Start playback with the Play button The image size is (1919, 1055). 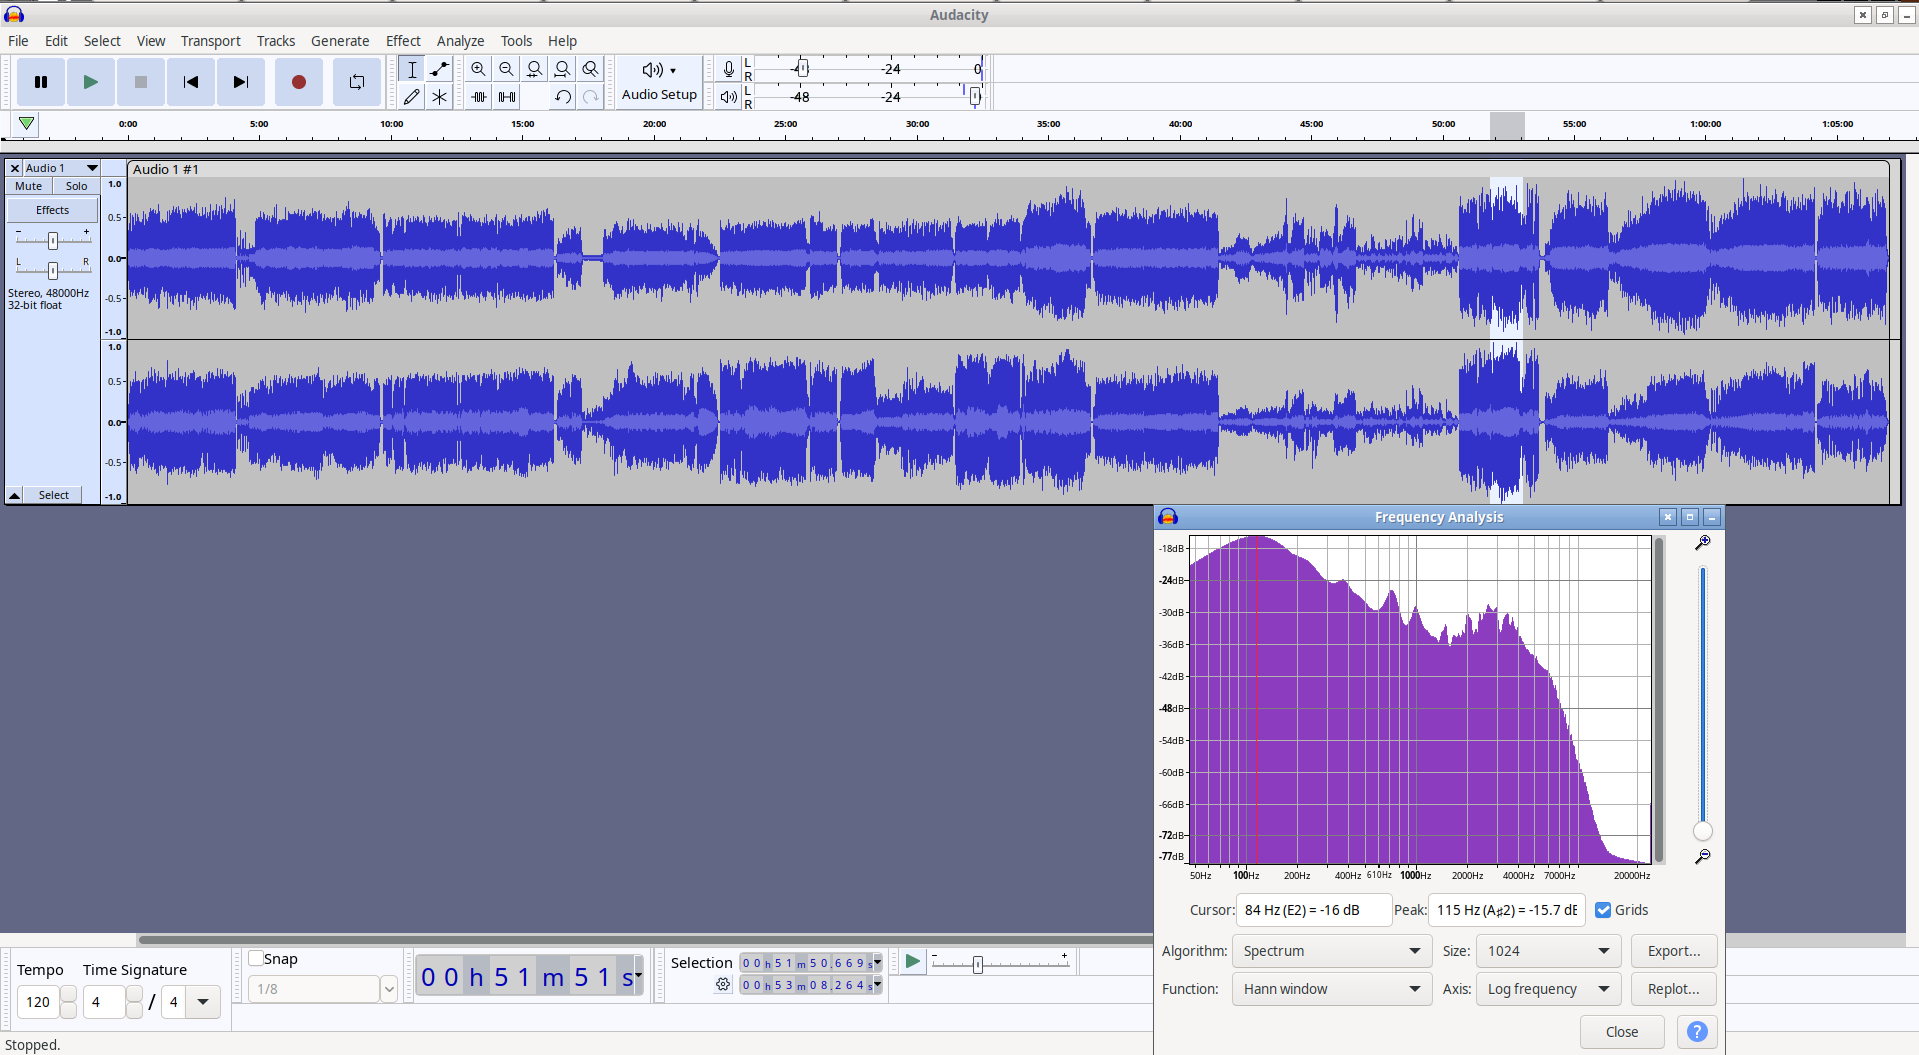(91, 82)
